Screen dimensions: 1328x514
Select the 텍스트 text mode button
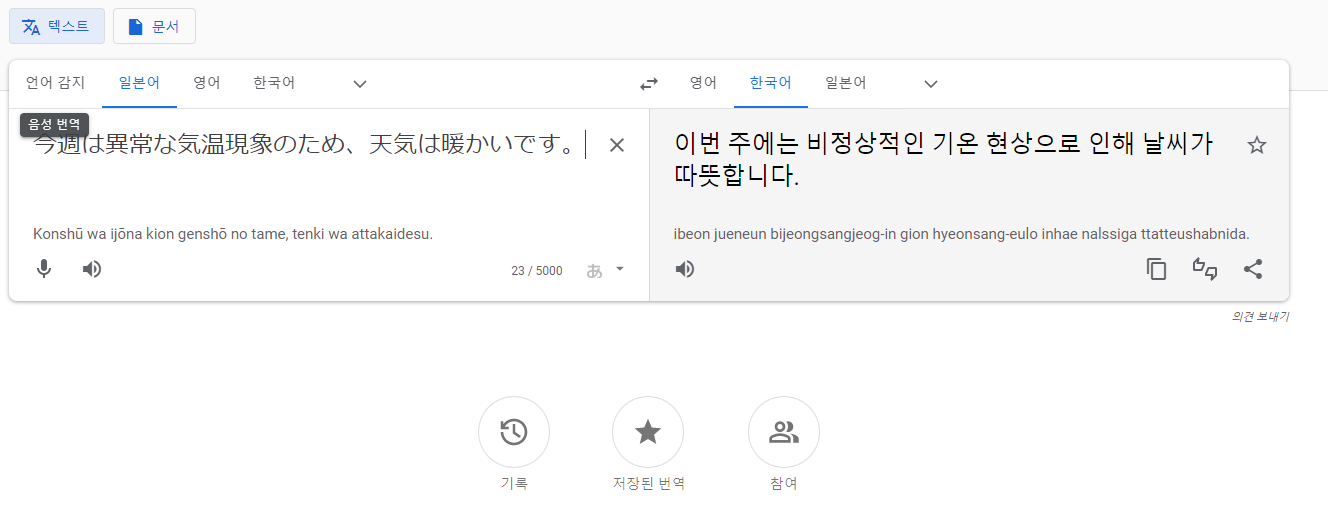pyautogui.click(x=57, y=26)
